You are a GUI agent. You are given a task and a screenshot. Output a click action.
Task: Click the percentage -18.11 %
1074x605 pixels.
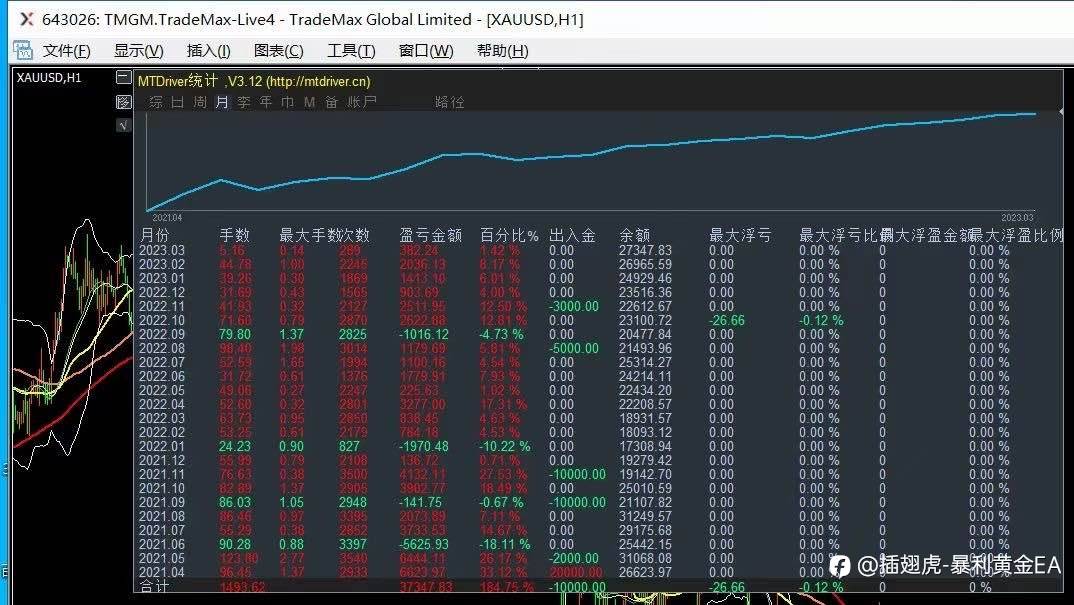coord(505,544)
